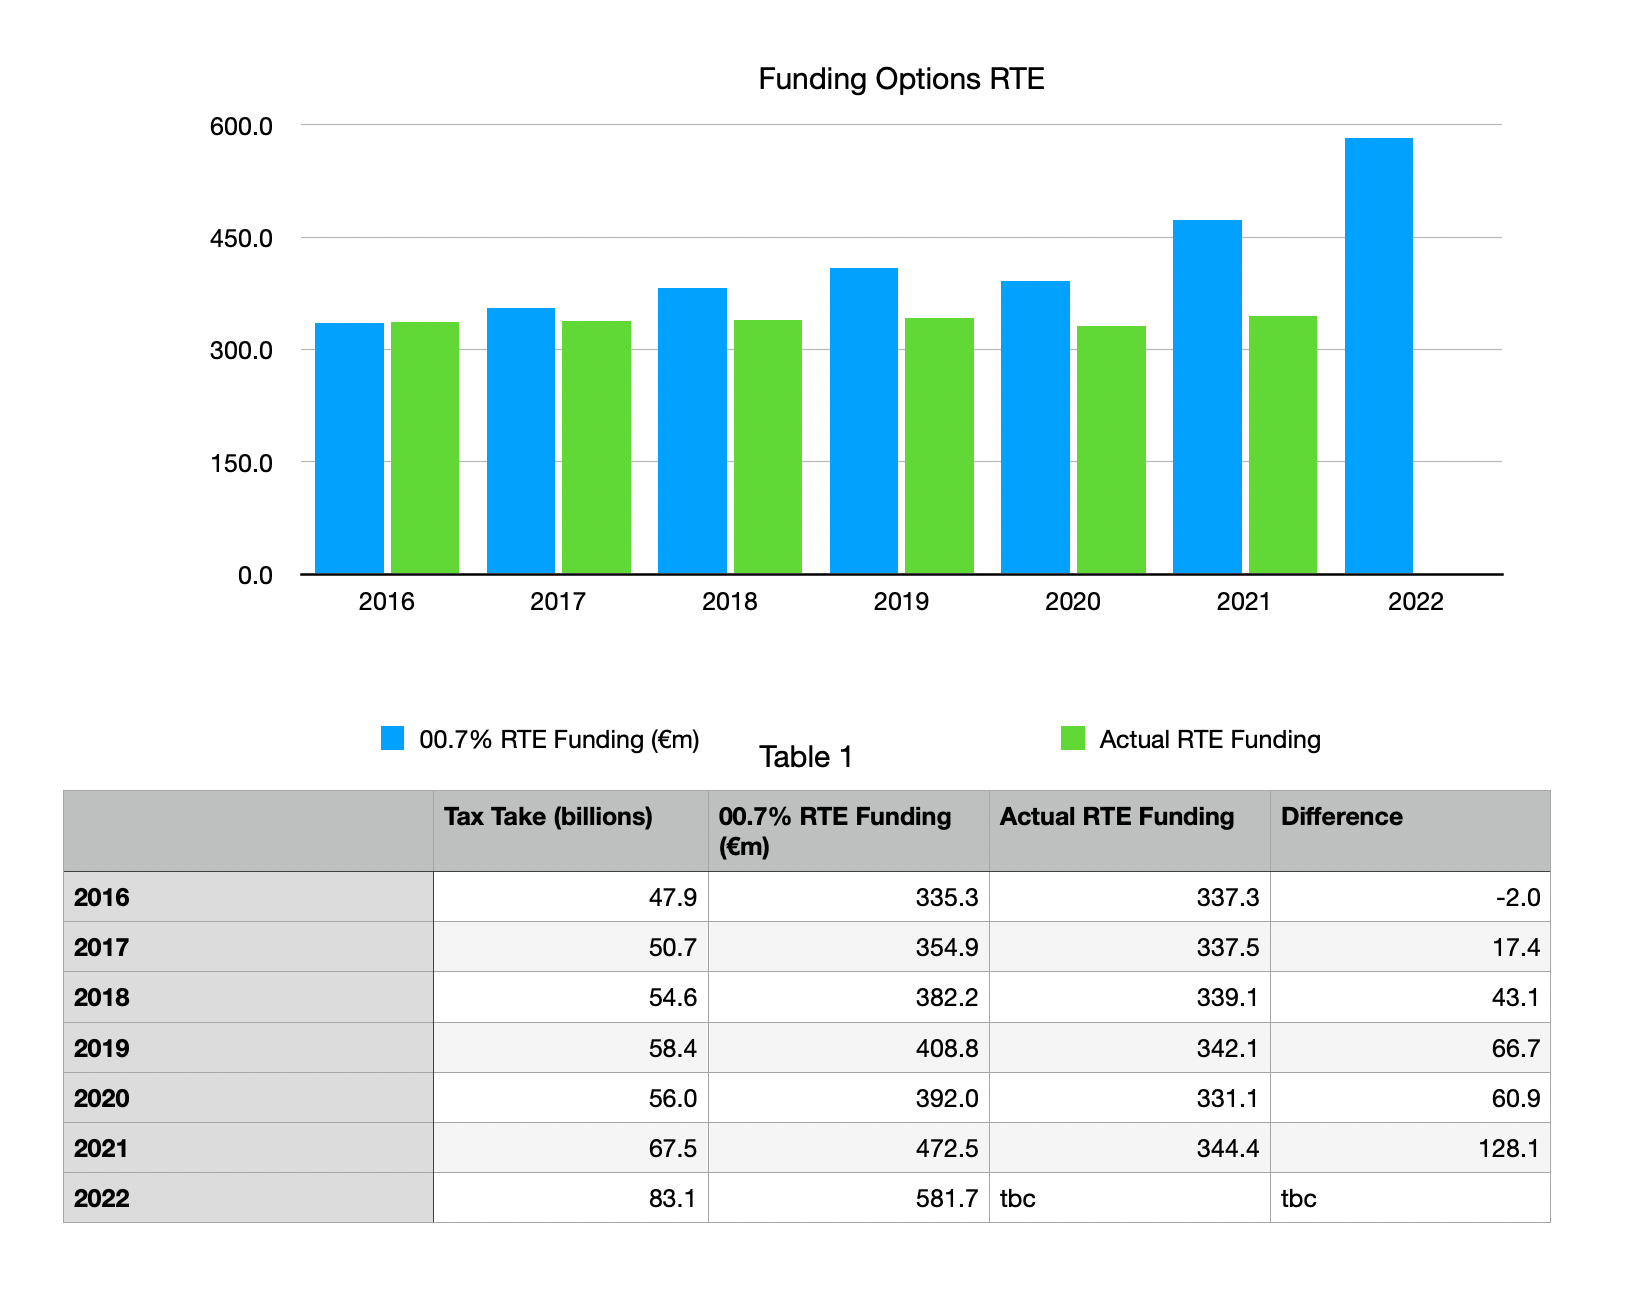1646x1304 pixels.
Task: Click the cell with value 335.3
Action: (848, 897)
